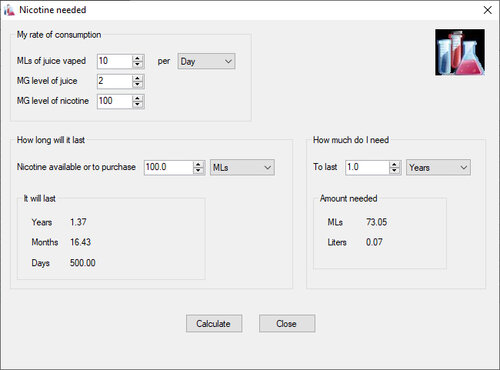This screenshot has height=370, width=500.
Task: Click the 'MG level of juice' label
Action: point(47,81)
